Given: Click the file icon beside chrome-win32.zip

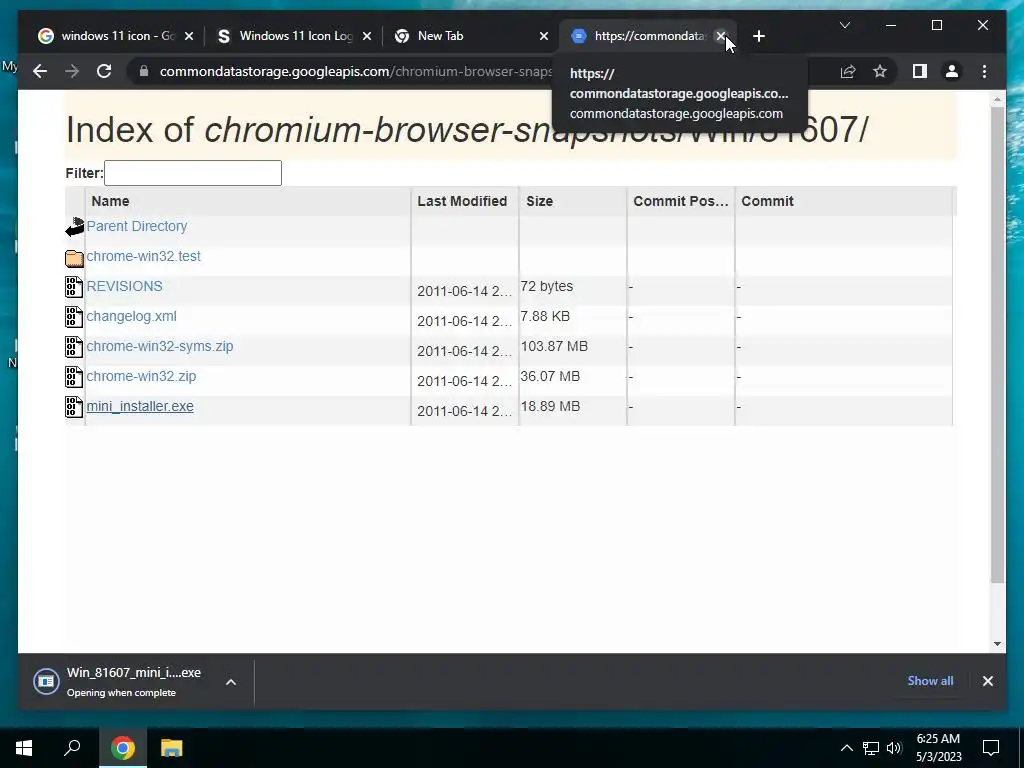Looking at the screenshot, I should click(x=74, y=377).
